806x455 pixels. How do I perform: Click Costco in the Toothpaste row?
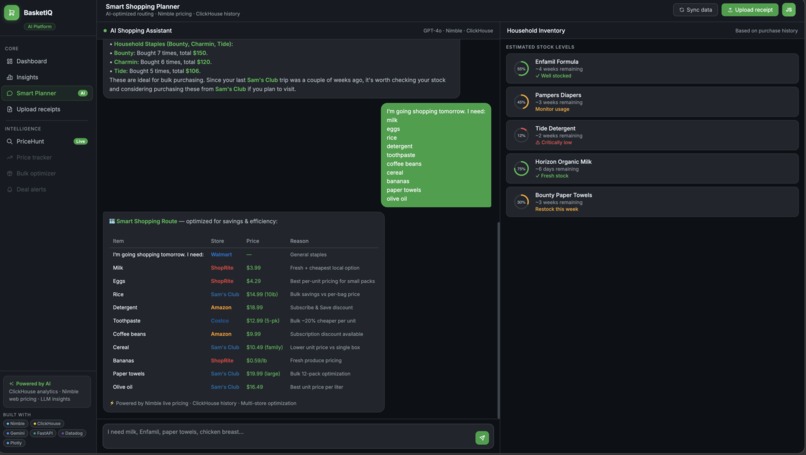[219, 321]
